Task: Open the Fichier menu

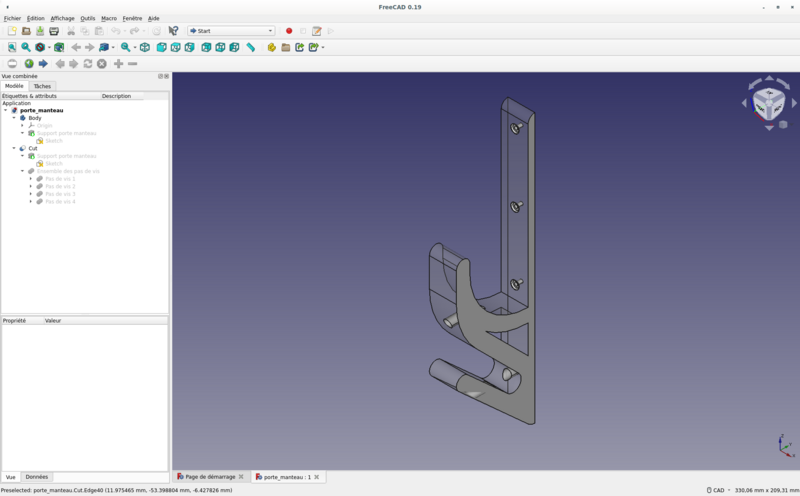Action: (x=12, y=18)
